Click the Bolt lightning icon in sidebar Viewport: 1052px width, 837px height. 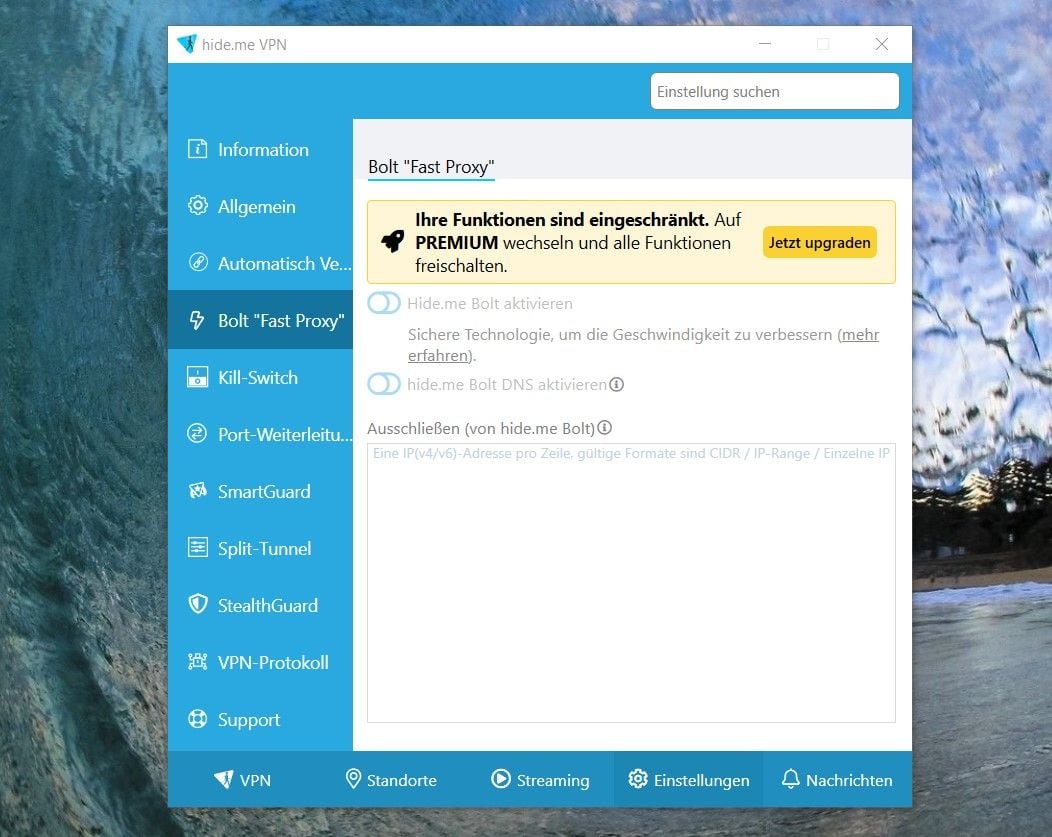pyautogui.click(x=197, y=320)
